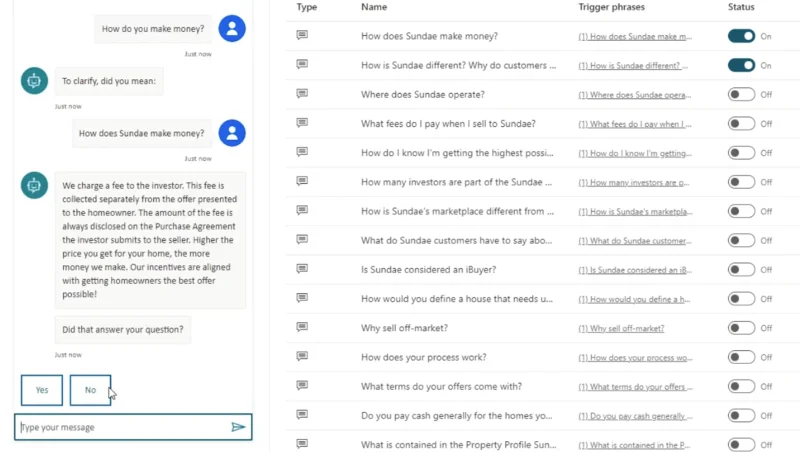800x452 pixels.
Task: Enable 'Is Sundae considered an iBuyer?' toggle
Action: click(741, 269)
